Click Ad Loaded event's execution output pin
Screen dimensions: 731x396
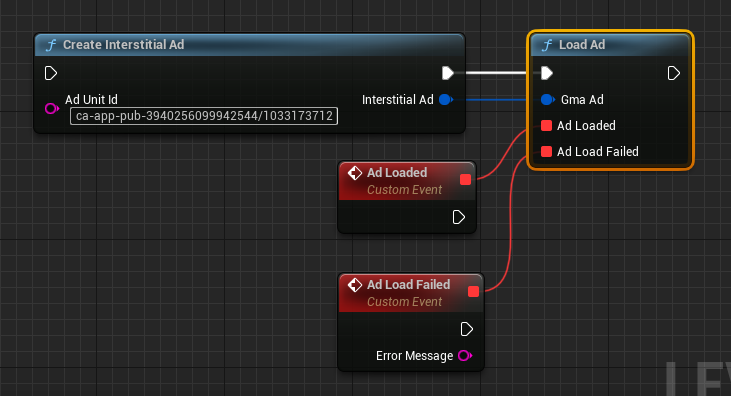tap(459, 217)
